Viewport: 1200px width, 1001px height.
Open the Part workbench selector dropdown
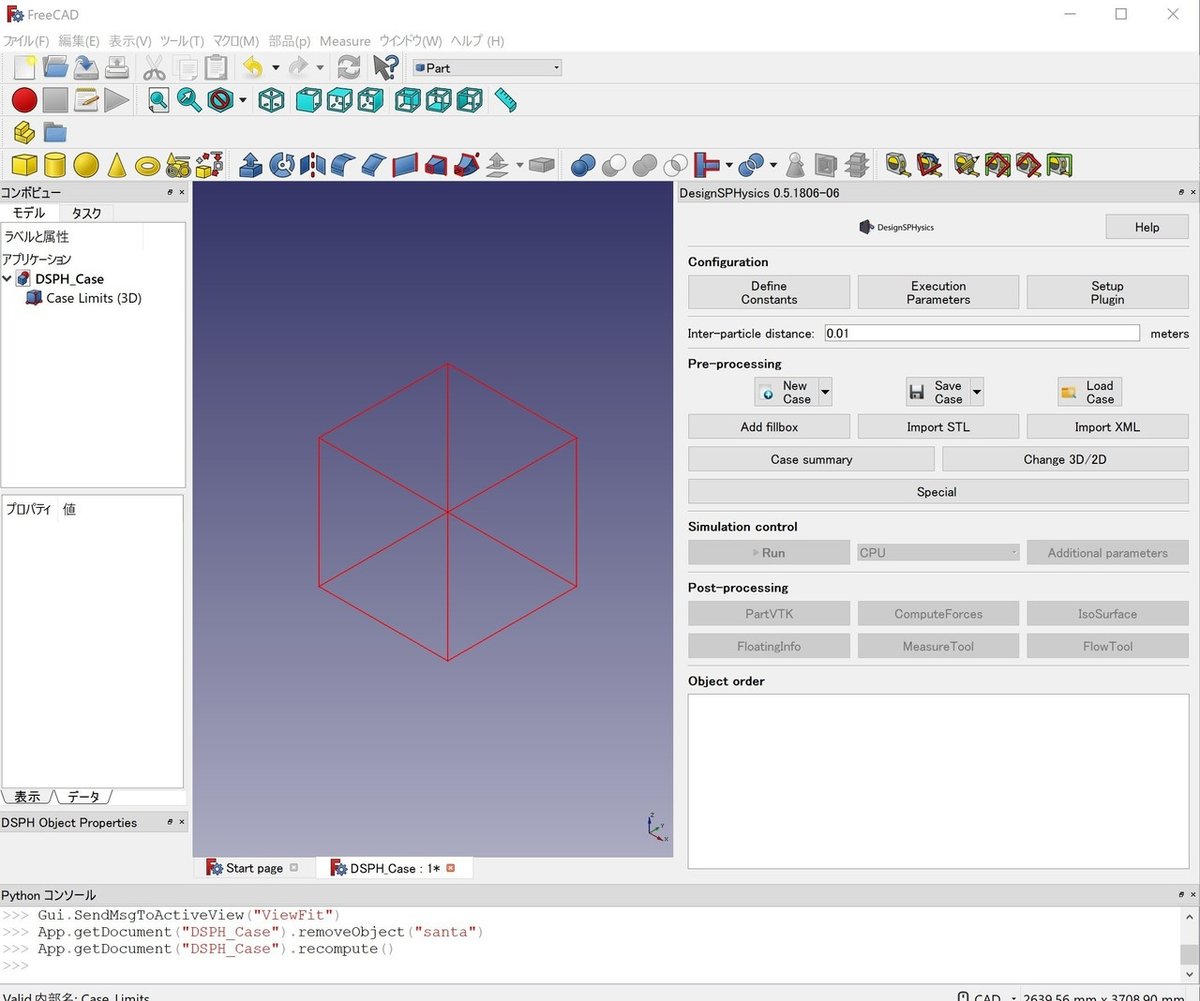tap(487, 68)
